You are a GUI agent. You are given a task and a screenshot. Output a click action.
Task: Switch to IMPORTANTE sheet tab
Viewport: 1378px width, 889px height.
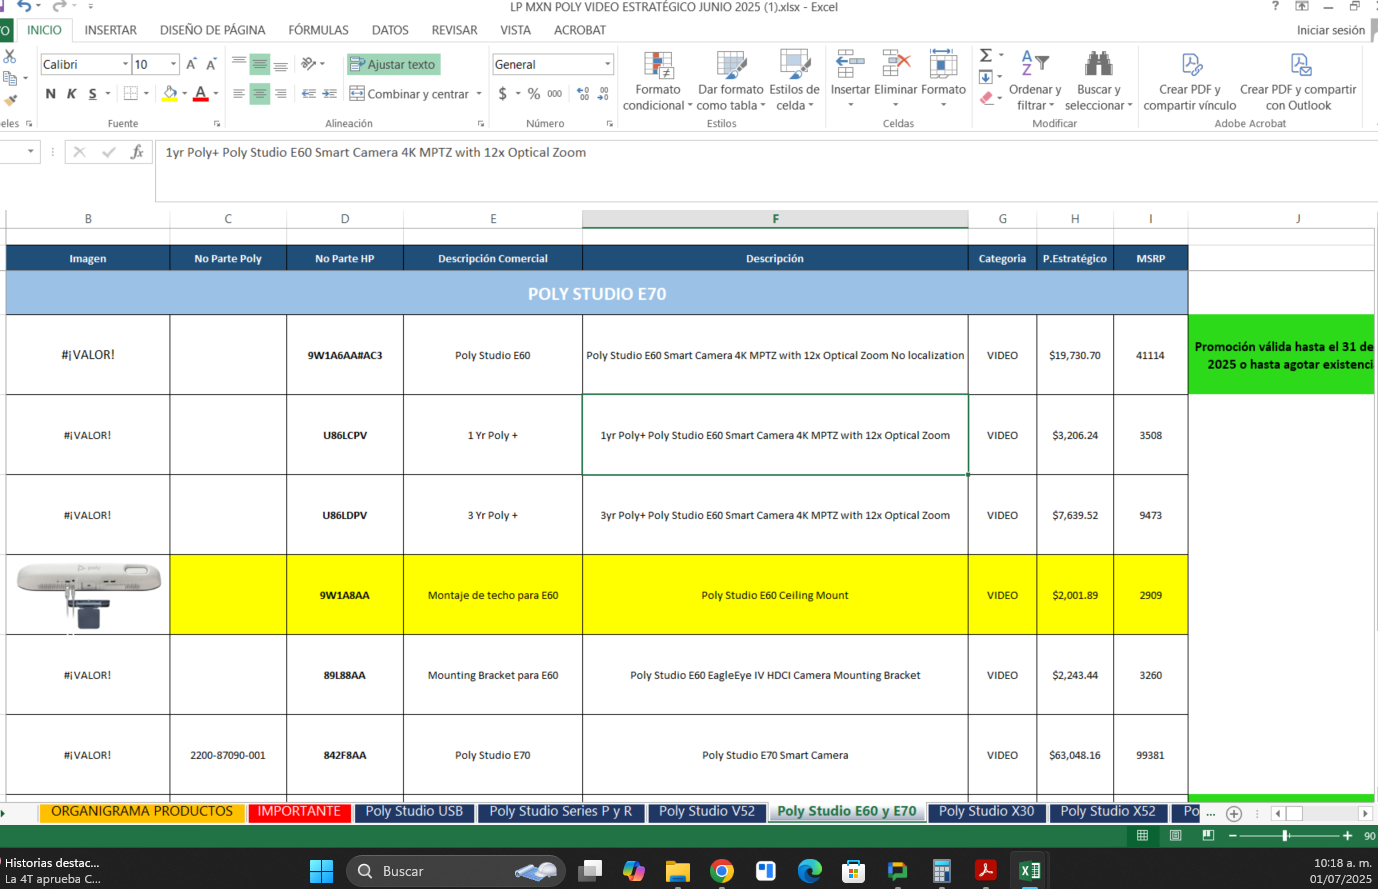coord(299,812)
